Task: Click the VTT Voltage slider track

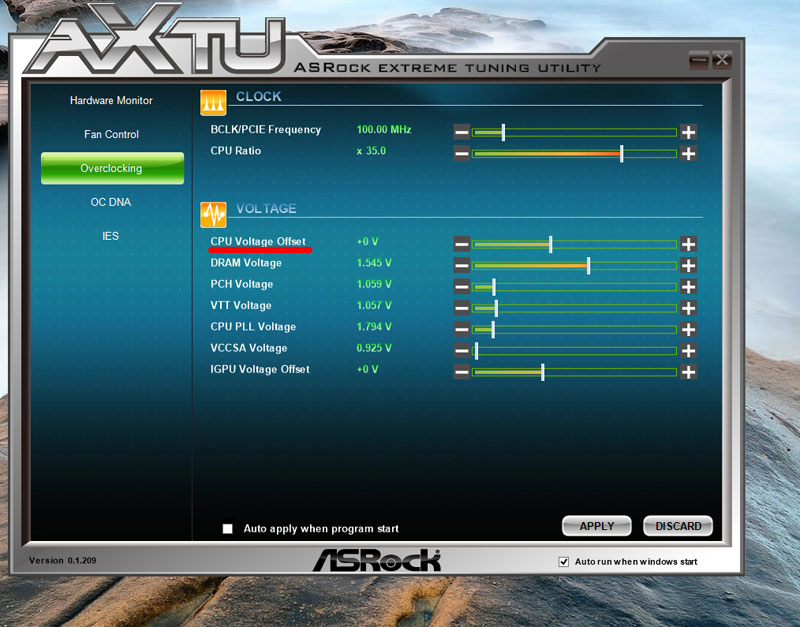Action: click(x=574, y=308)
